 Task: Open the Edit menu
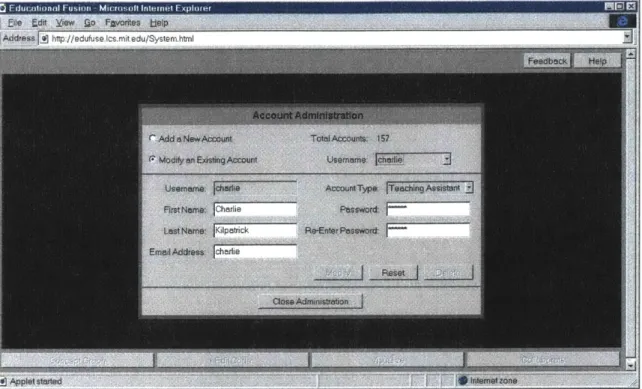click(39, 23)
